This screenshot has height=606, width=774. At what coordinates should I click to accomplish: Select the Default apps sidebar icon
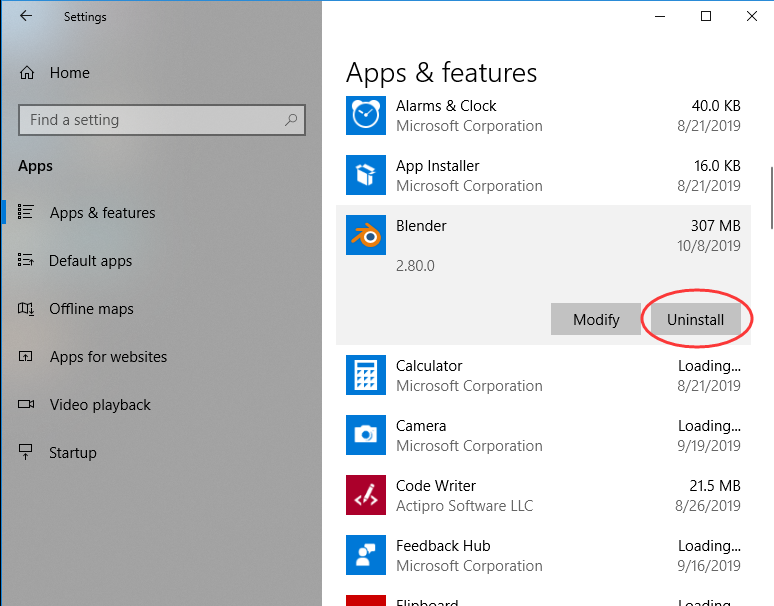pos(26,260)
